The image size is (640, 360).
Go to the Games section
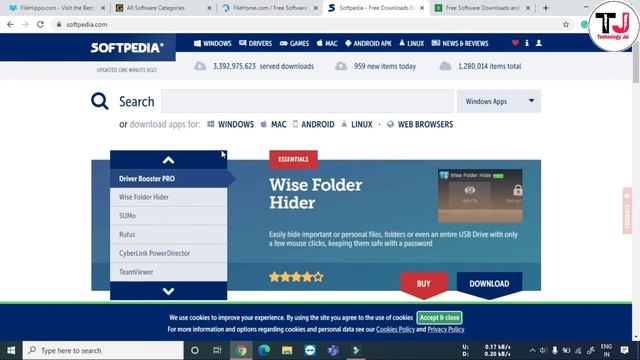(x=294, y=43)
